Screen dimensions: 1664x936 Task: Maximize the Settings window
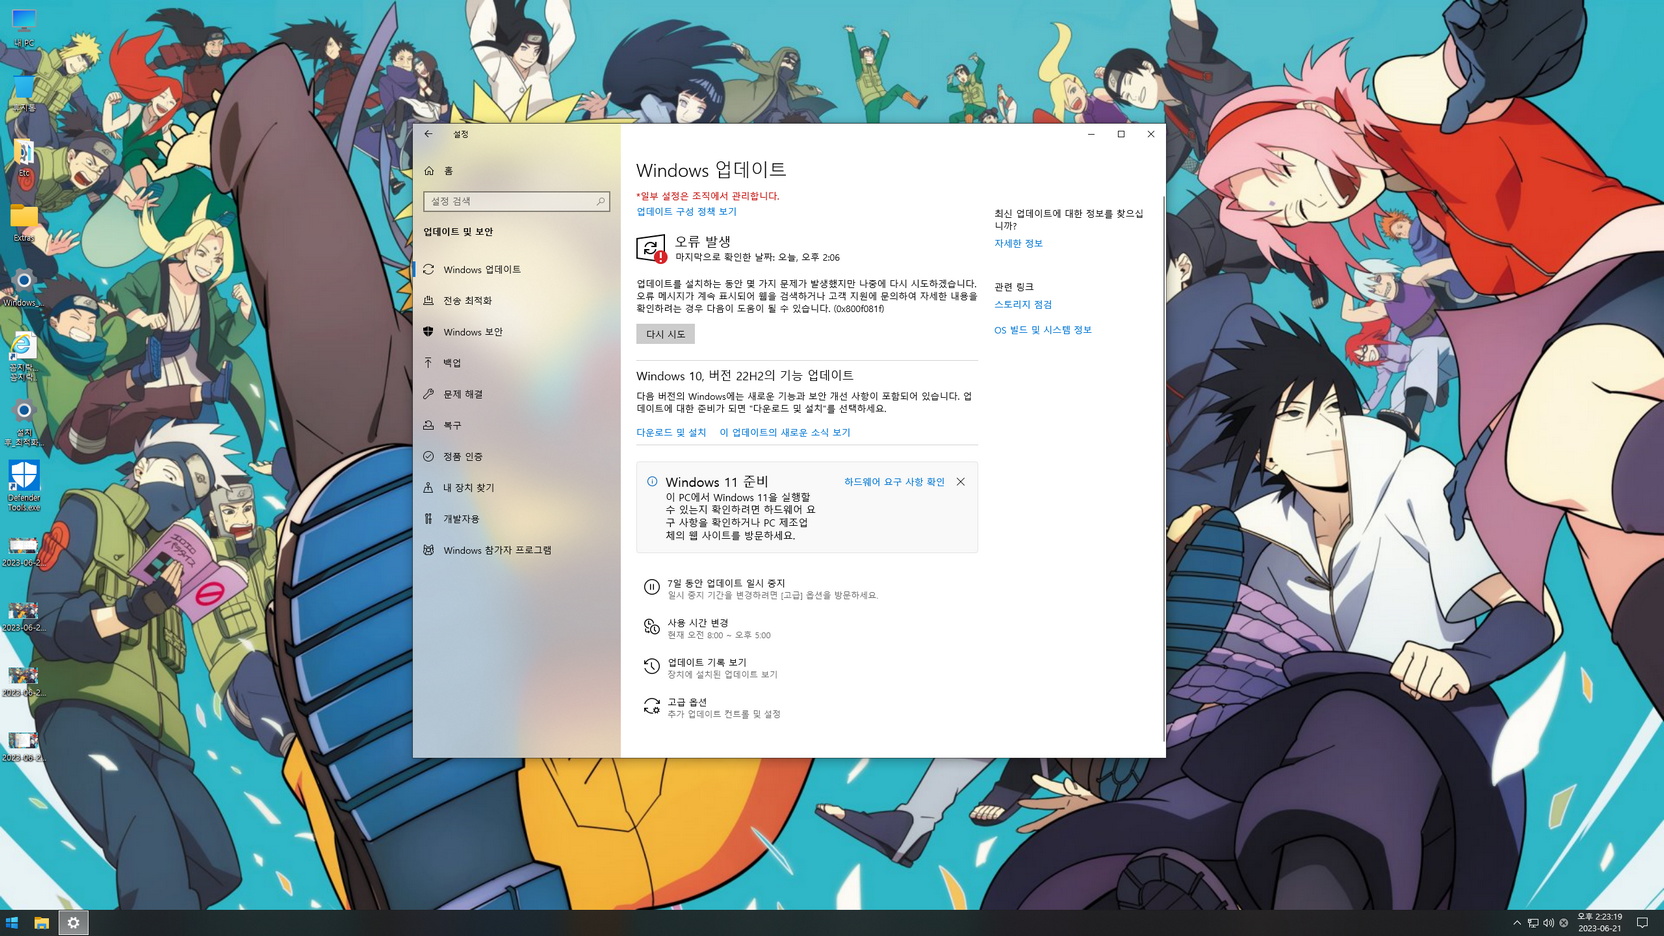1121,134
